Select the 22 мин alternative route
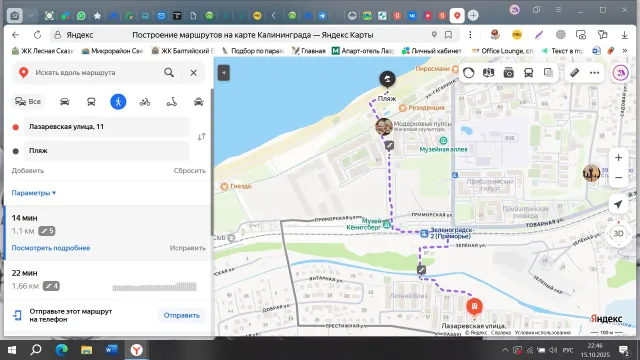Image resolution: width=640 pixels, height=360 pixels. [x=108, y=280]
